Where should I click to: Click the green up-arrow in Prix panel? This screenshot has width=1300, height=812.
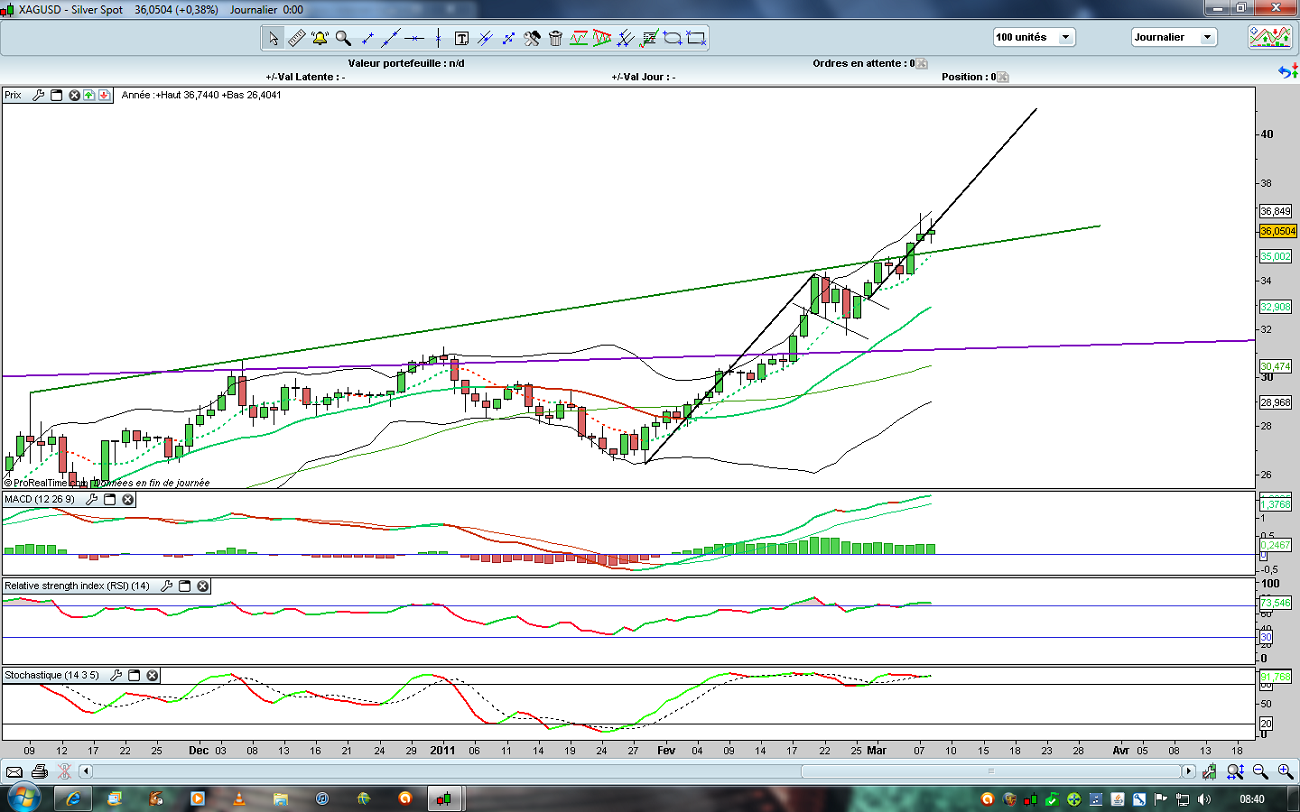(x=89, y=95)
